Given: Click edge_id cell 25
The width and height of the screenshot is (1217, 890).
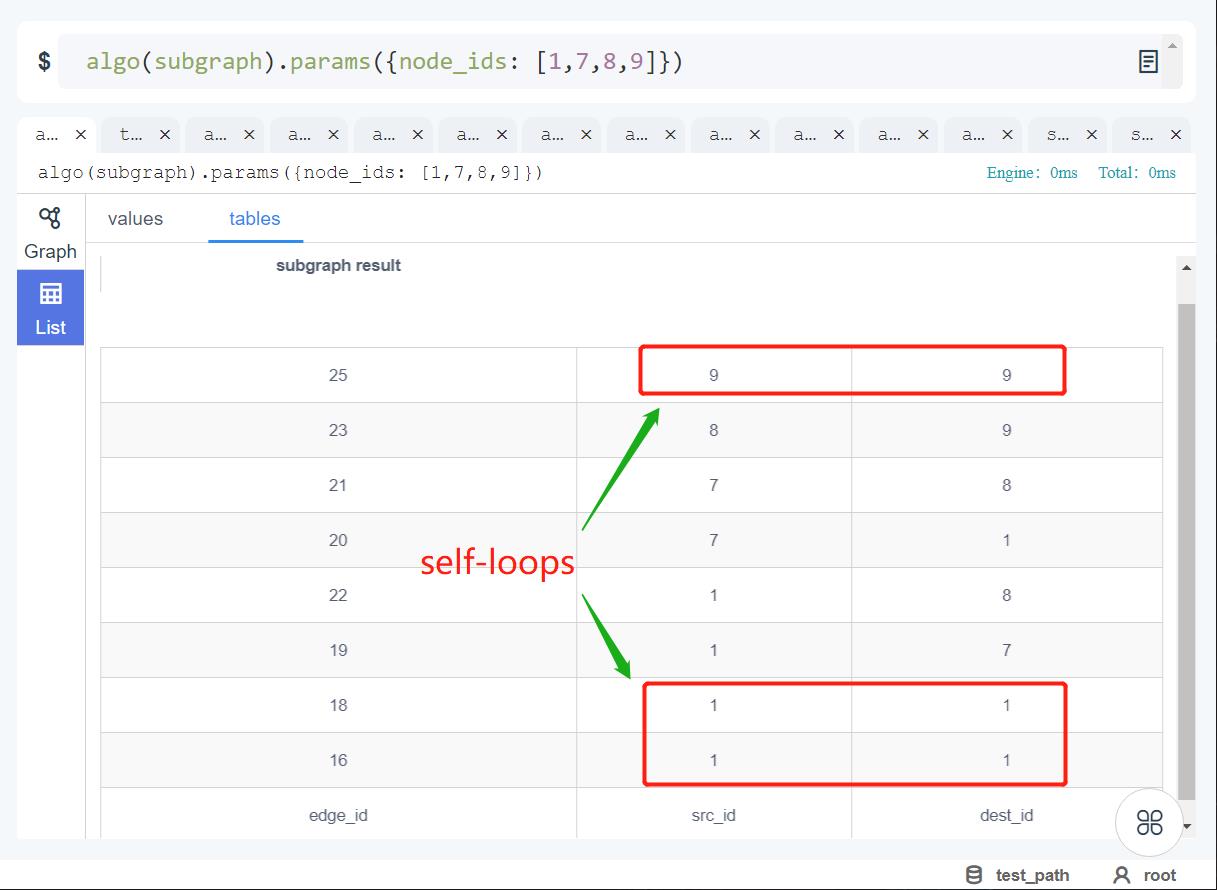Looking at the screenshot, I should pos(338,375).
